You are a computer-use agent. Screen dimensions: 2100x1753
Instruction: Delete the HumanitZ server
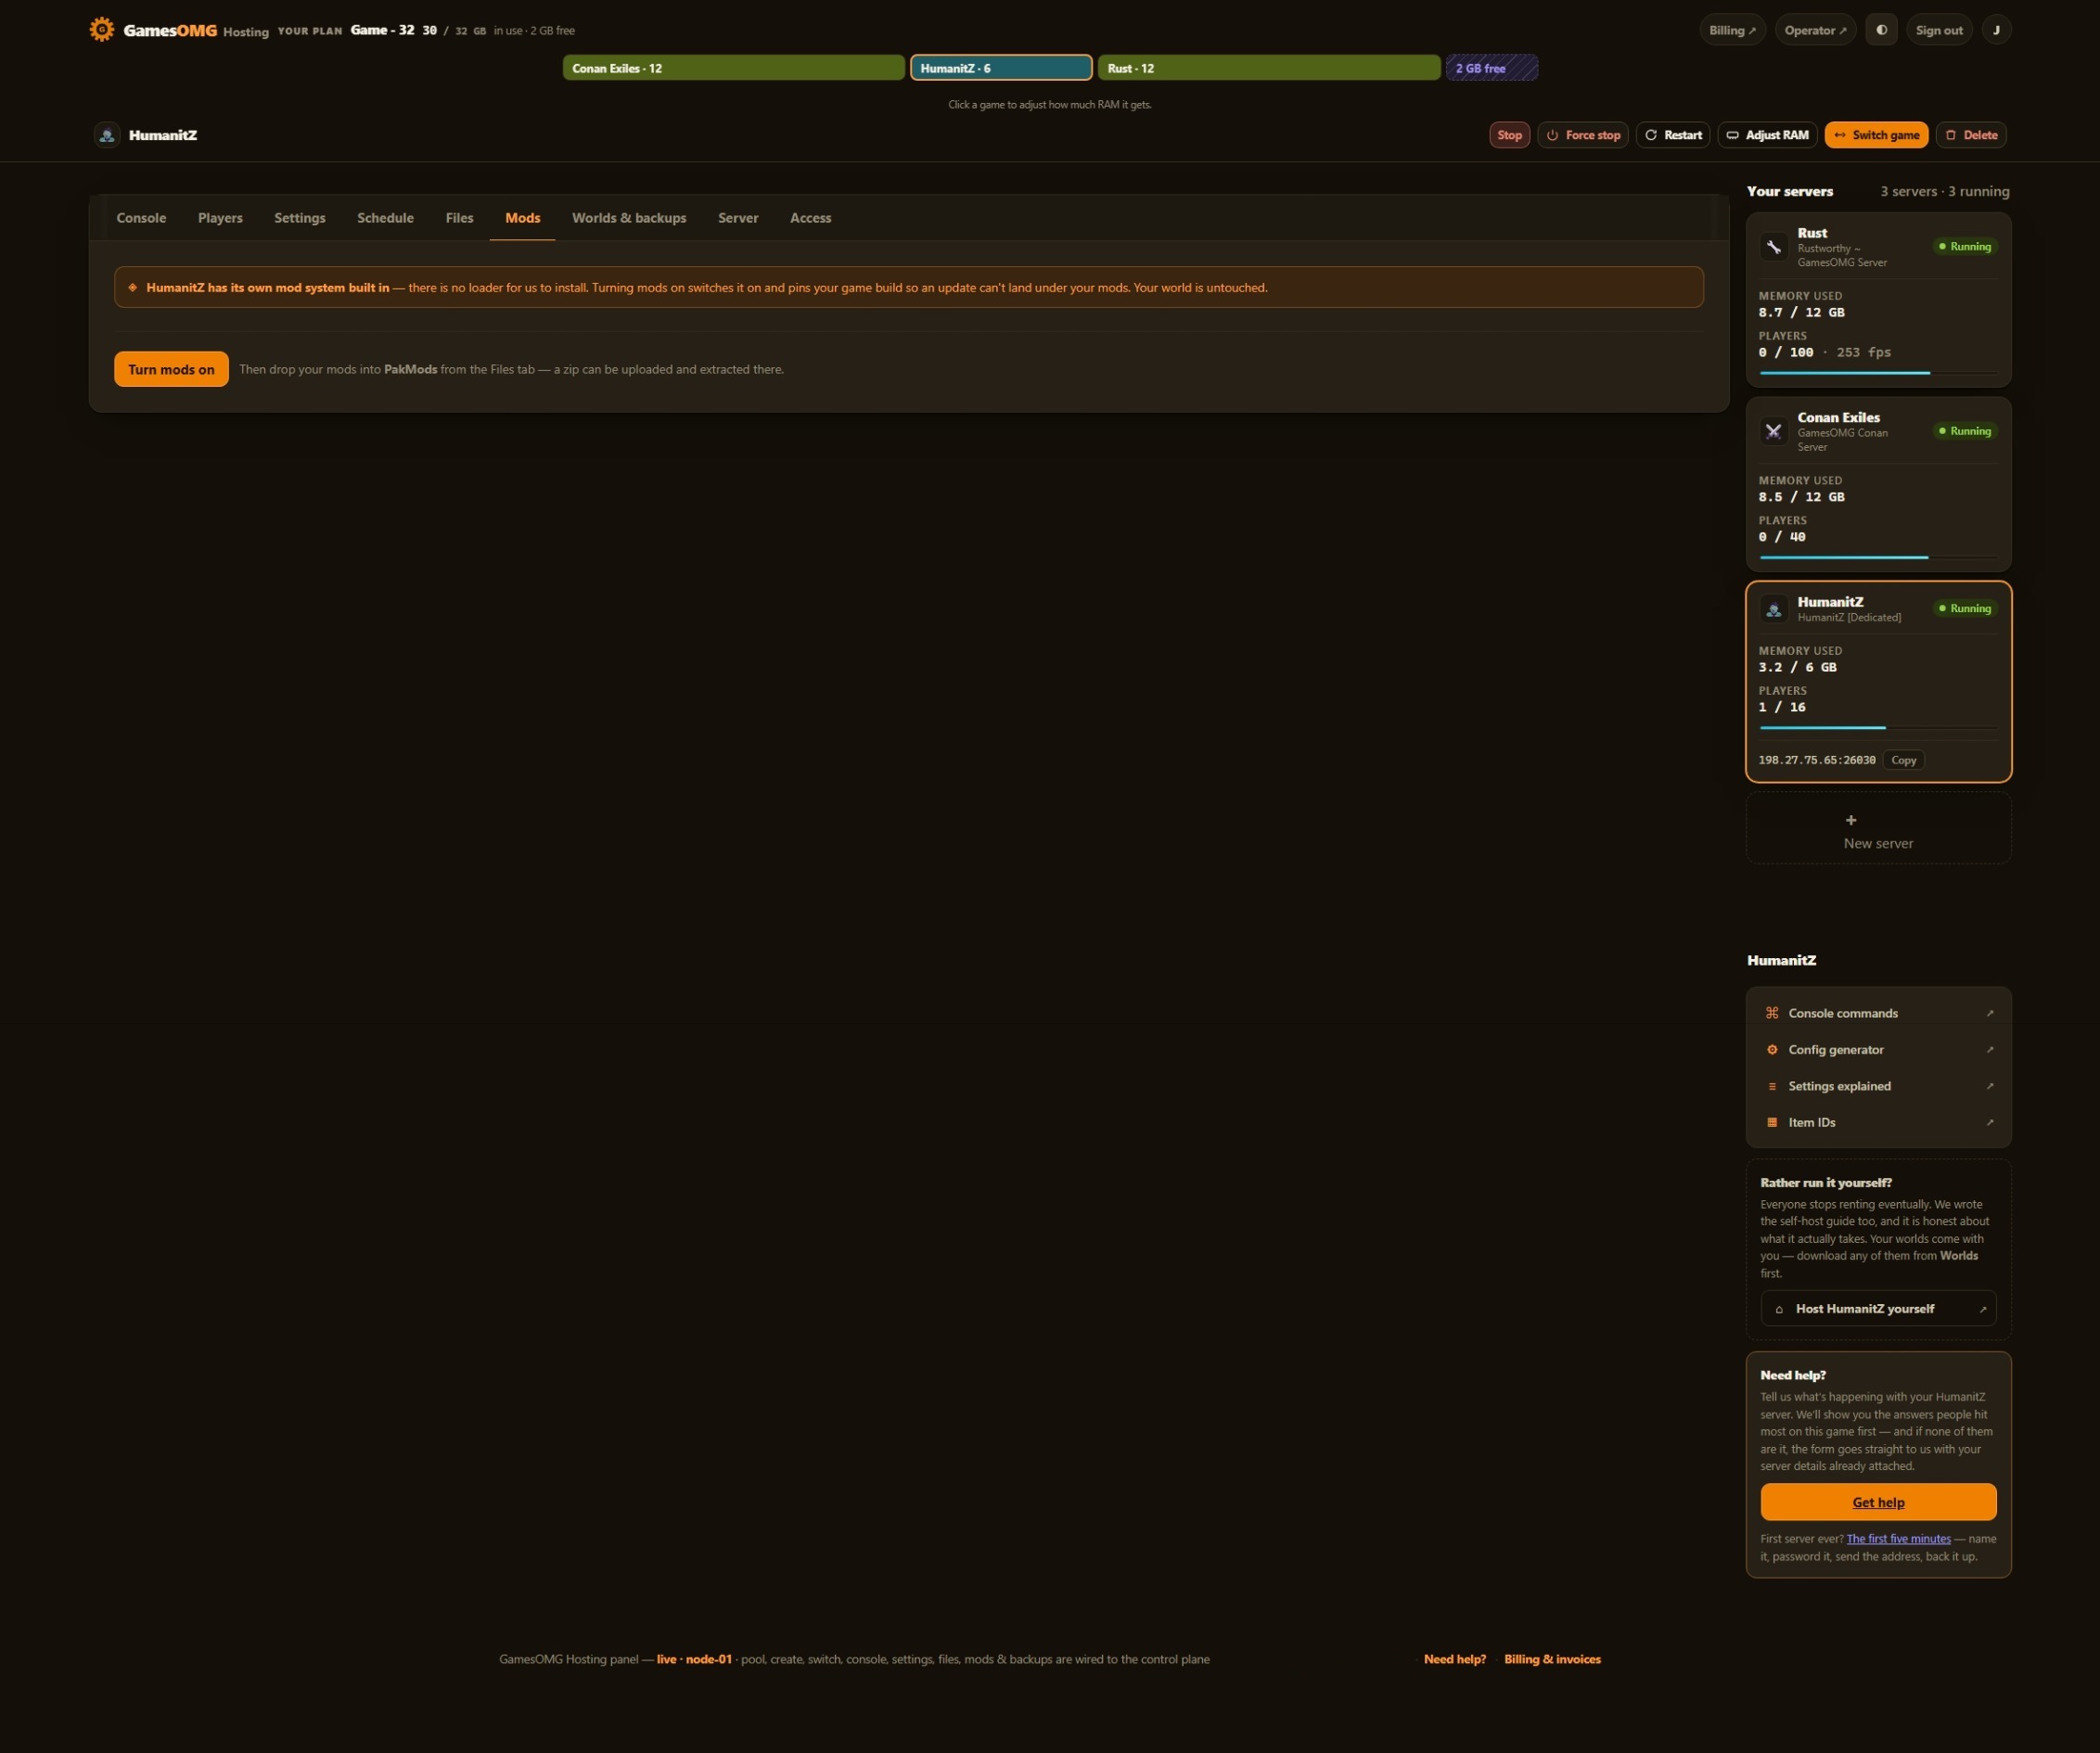point(1971,135)
